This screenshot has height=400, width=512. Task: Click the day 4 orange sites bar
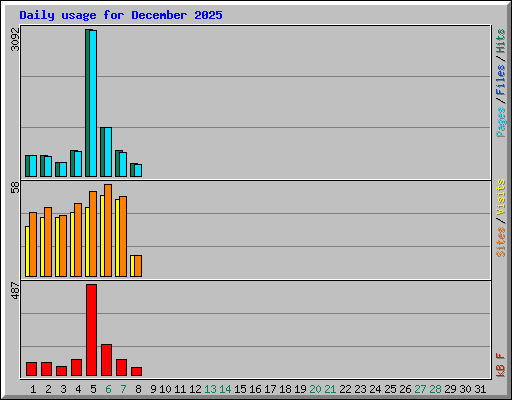78,240
